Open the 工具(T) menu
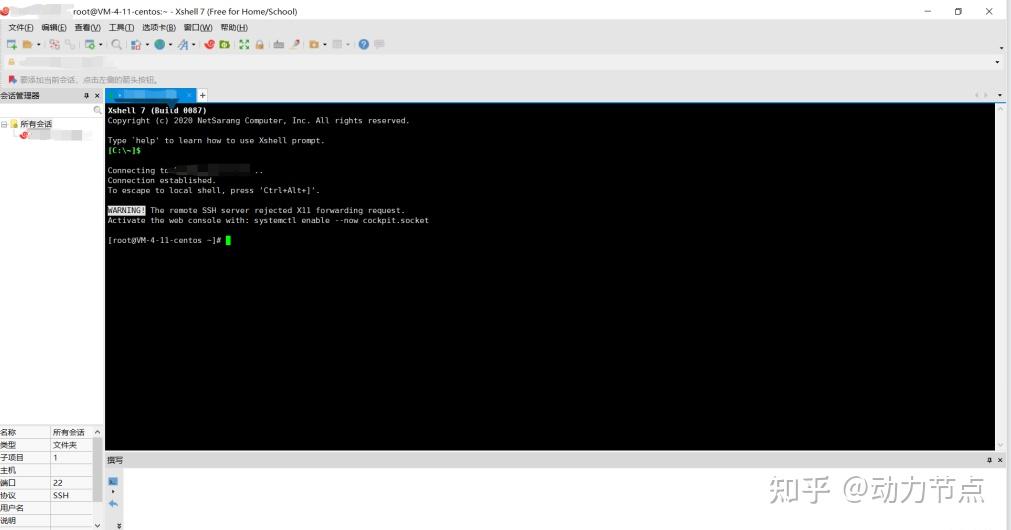The height and width of the screenshot is (530, 1011). pyautogui.click(x=121, y=28)
